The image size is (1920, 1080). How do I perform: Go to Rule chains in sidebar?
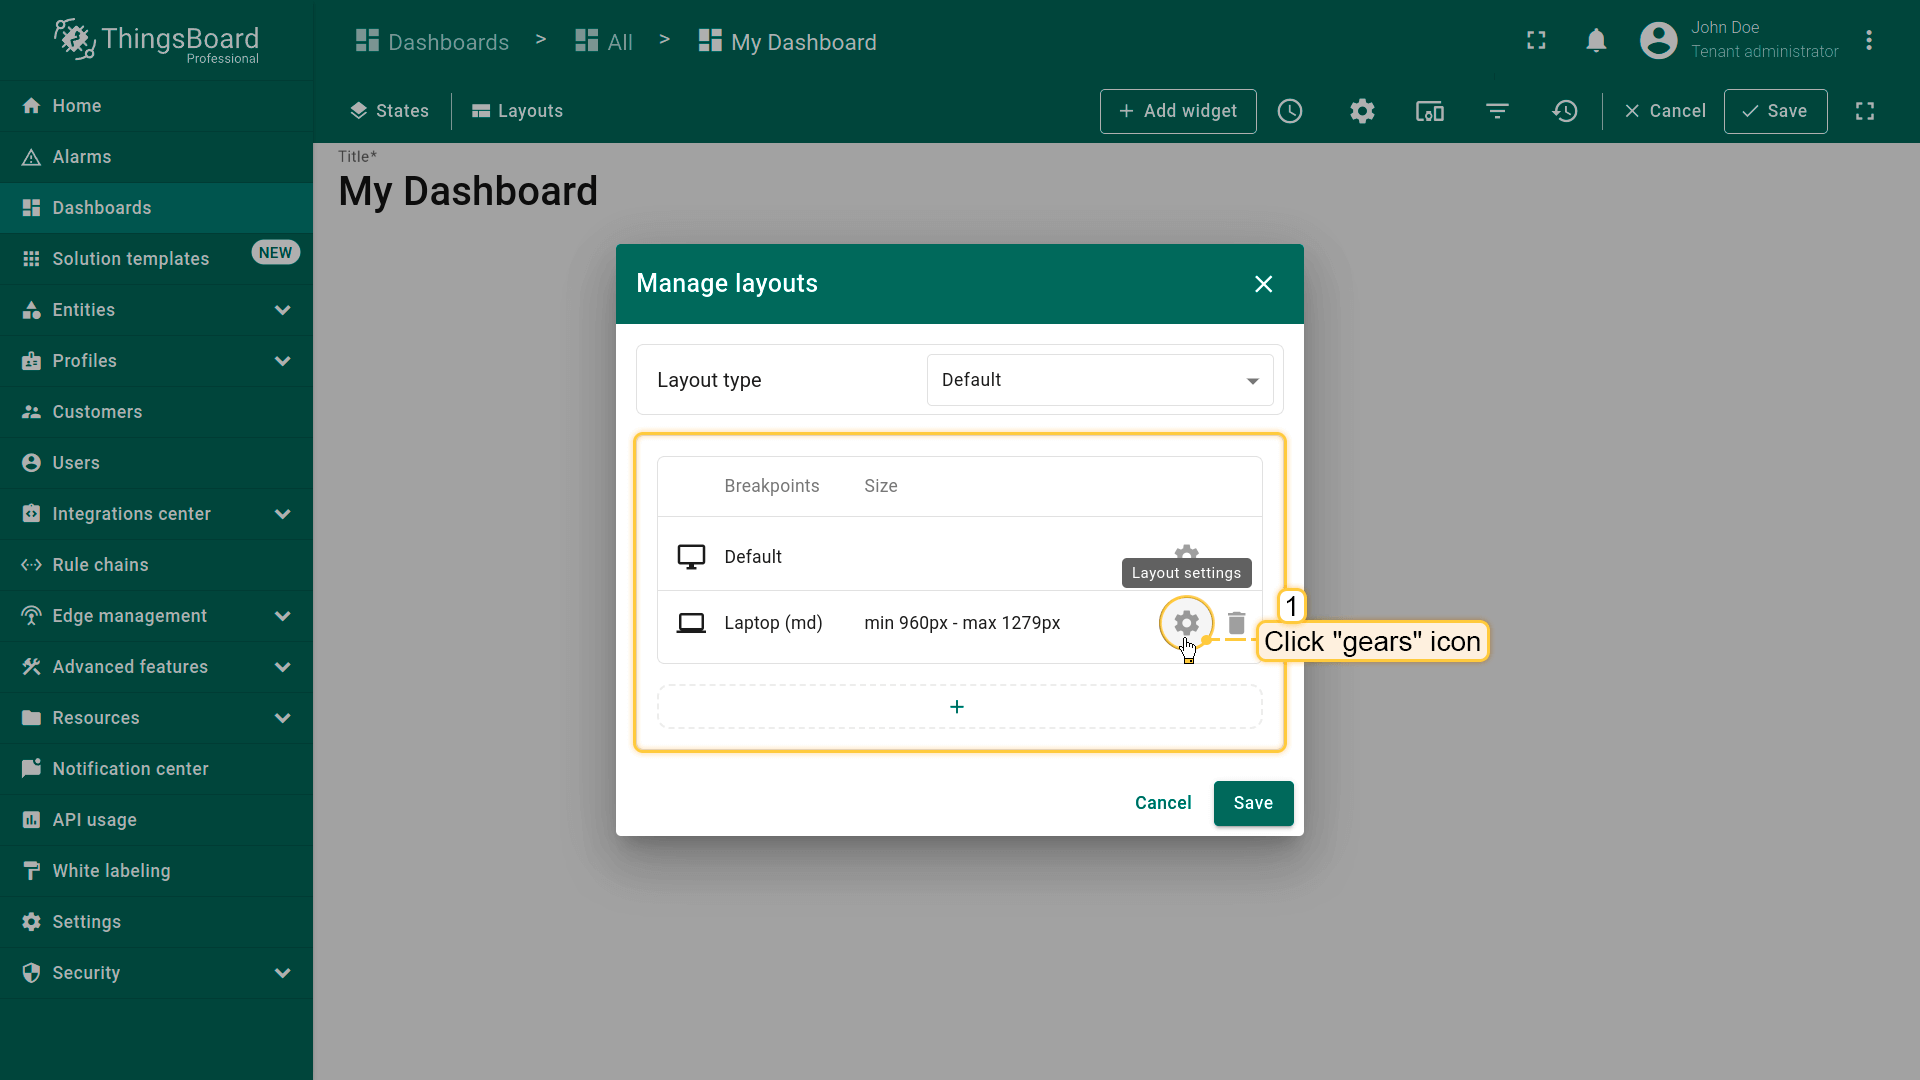pos(100,565)
